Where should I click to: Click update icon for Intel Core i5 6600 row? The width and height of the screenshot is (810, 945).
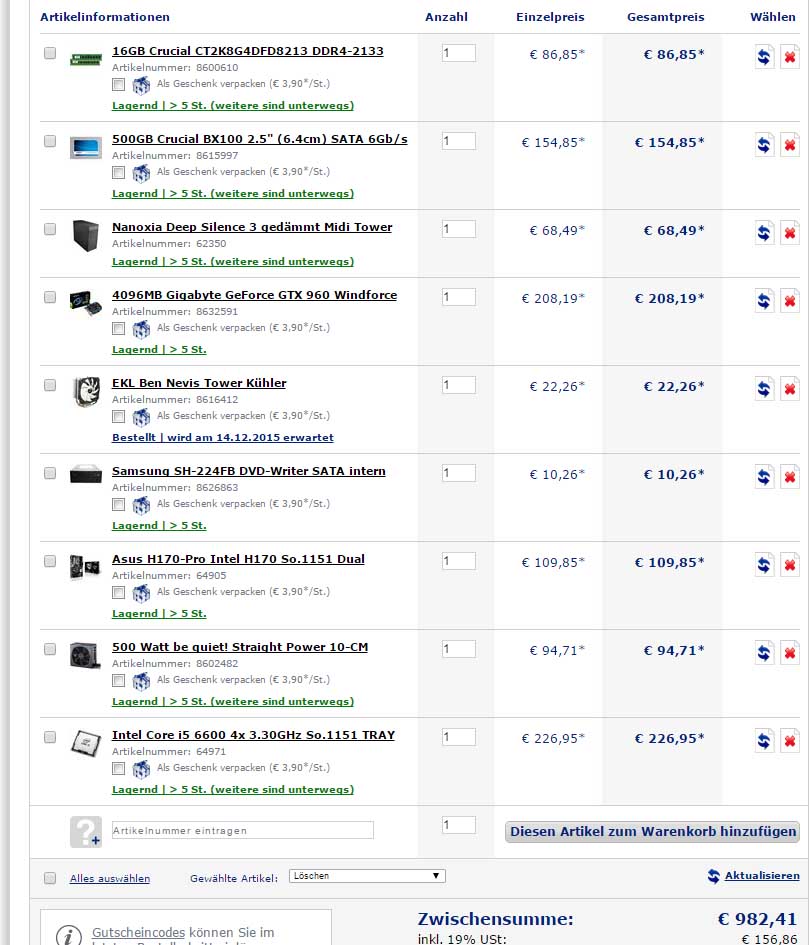tap(764, 741)
